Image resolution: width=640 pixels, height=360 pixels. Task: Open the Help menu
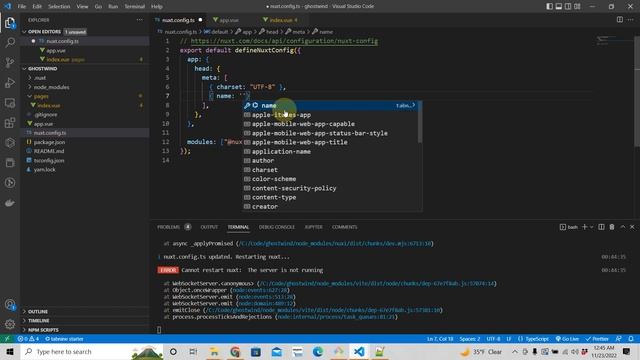[157, 7]
